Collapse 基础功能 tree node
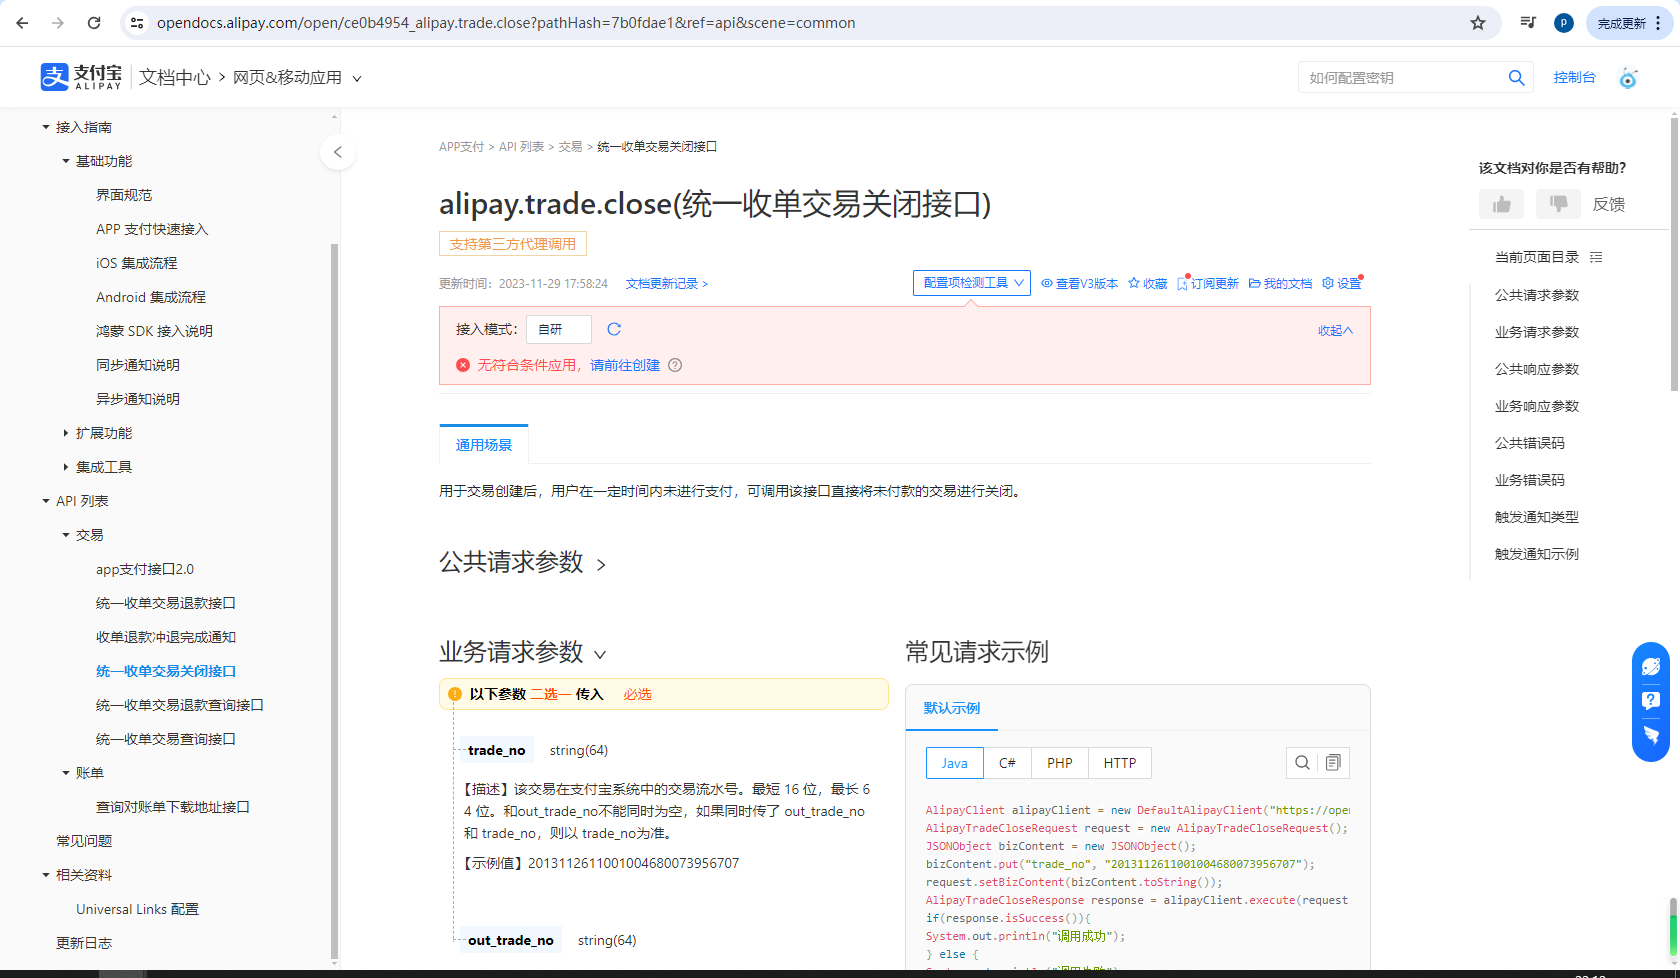 pos(66,161)
